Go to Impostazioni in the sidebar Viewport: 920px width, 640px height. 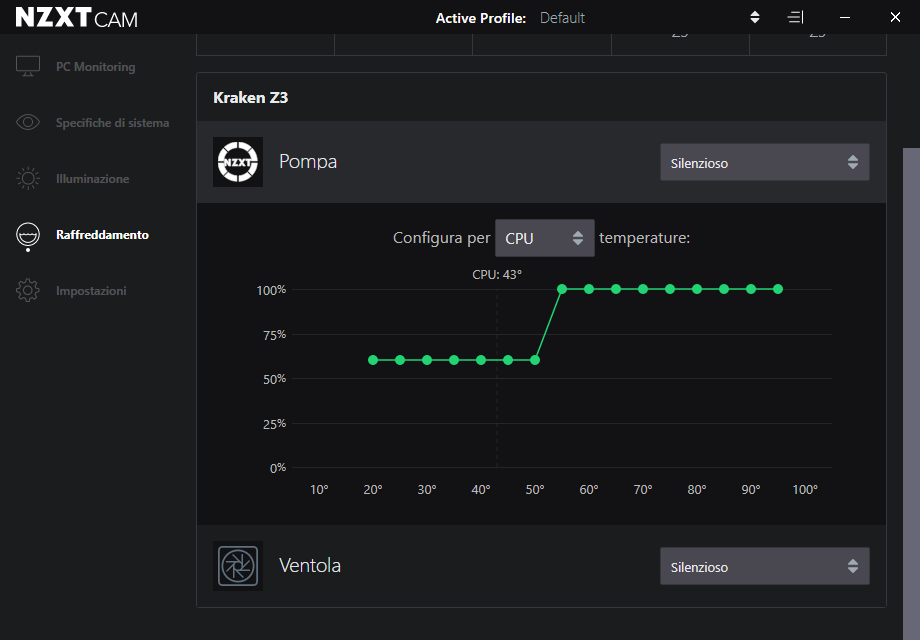point(91,291)
